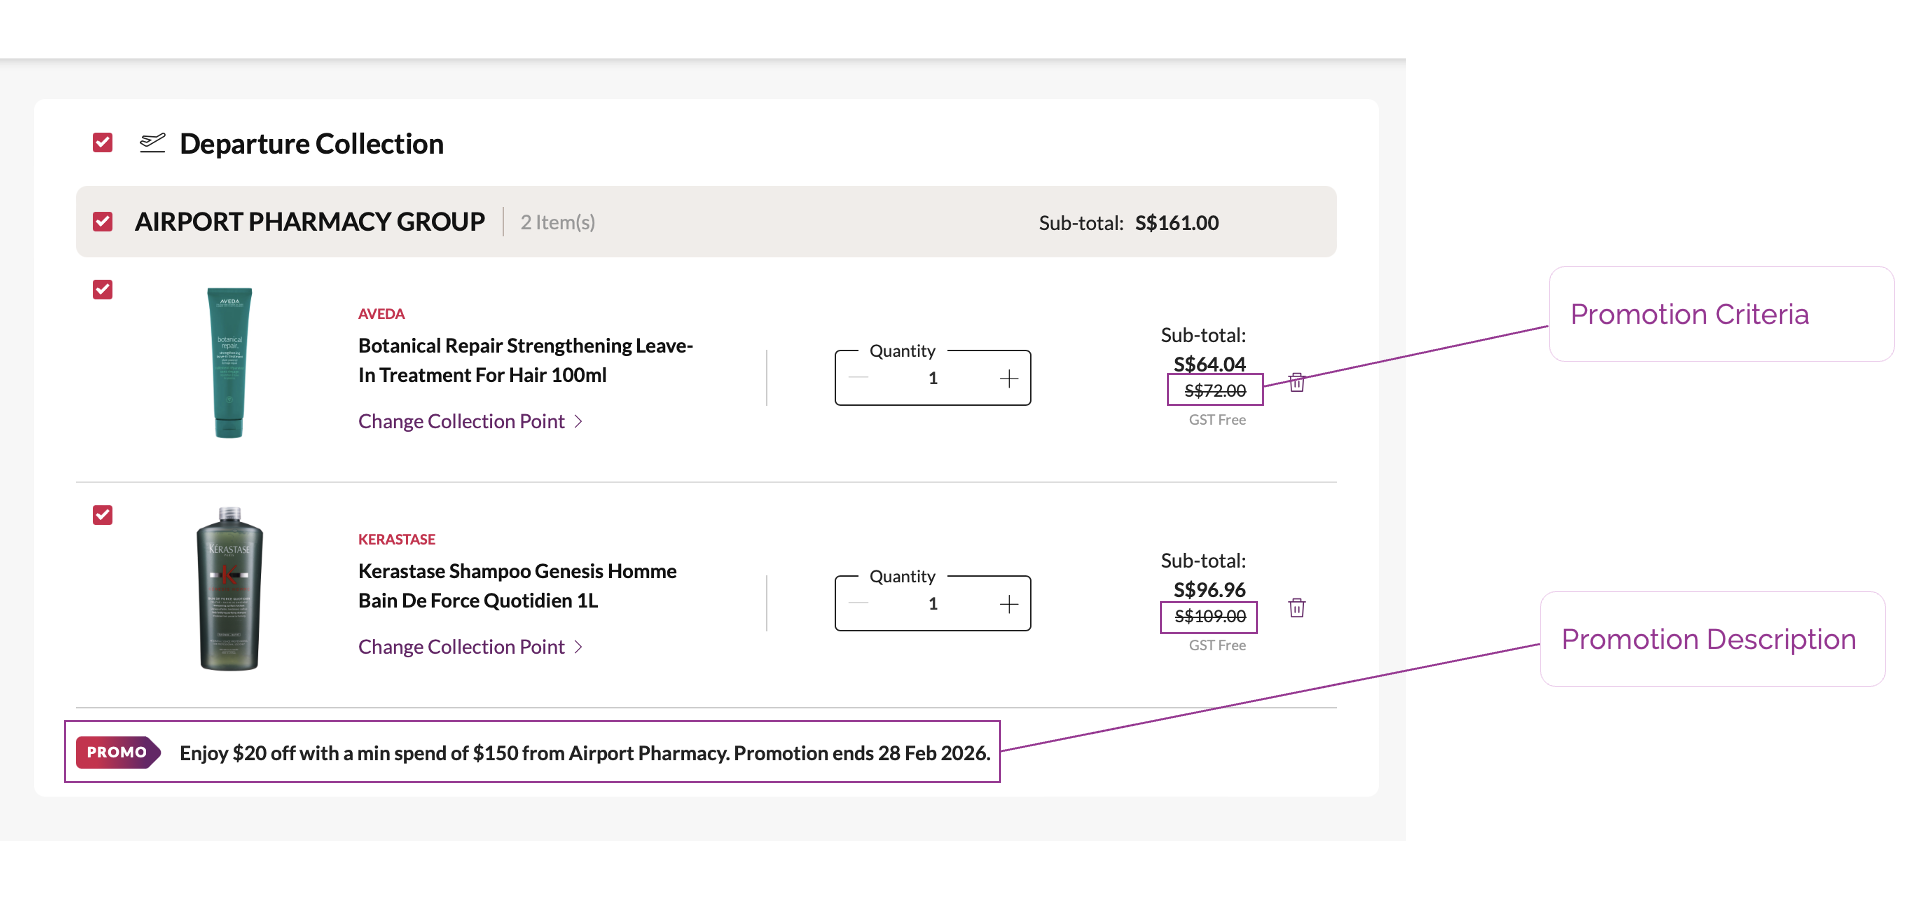
Task: Click the Kerastase quantity input field
Action: 933,604
